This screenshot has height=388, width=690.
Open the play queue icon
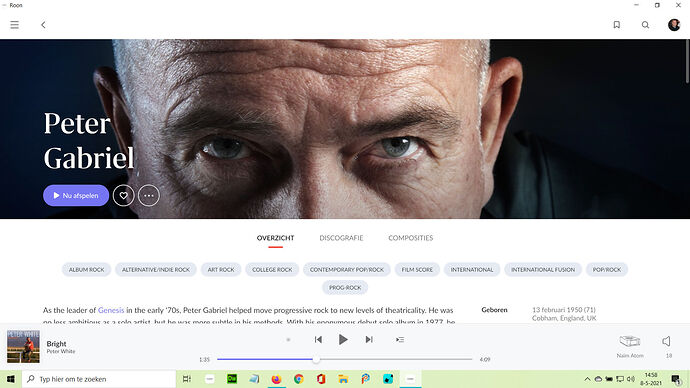[x=400, y=340]
